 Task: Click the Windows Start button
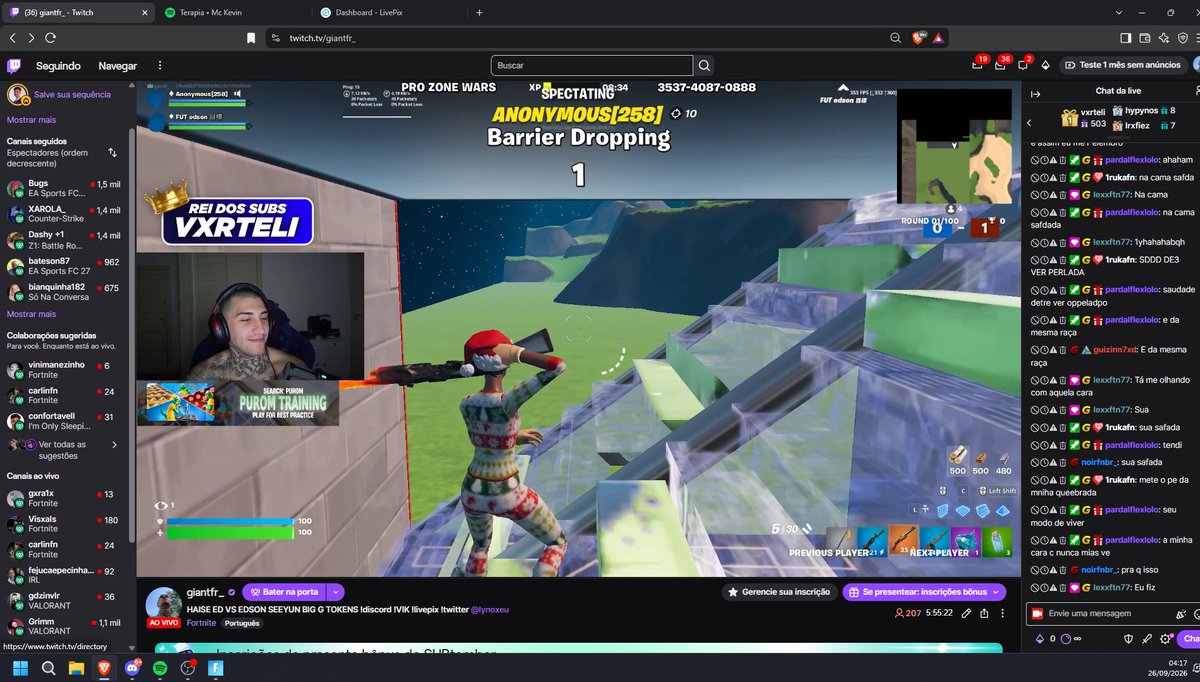20,667
